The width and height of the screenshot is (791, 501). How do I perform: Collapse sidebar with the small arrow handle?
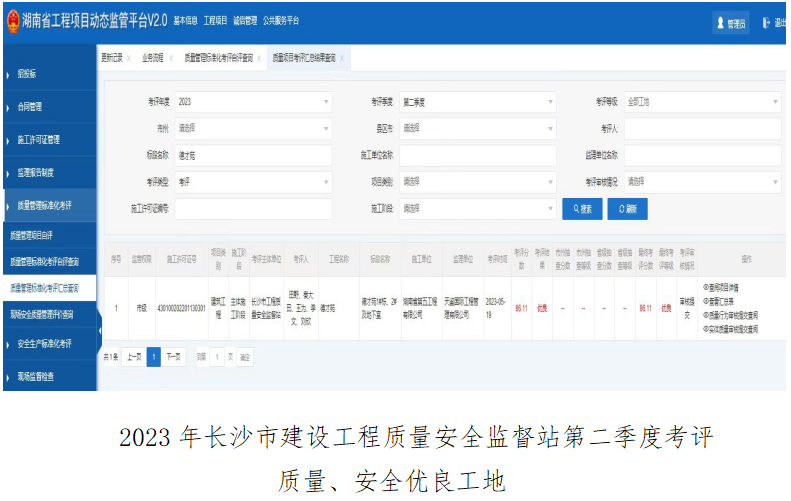click(x=99, y=330)
